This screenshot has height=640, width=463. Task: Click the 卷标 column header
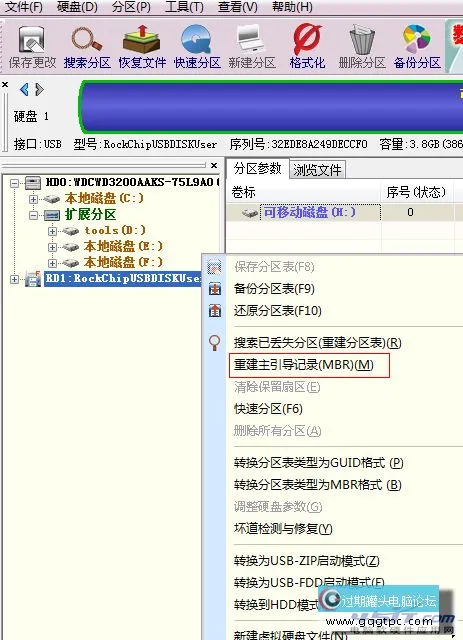304,191
